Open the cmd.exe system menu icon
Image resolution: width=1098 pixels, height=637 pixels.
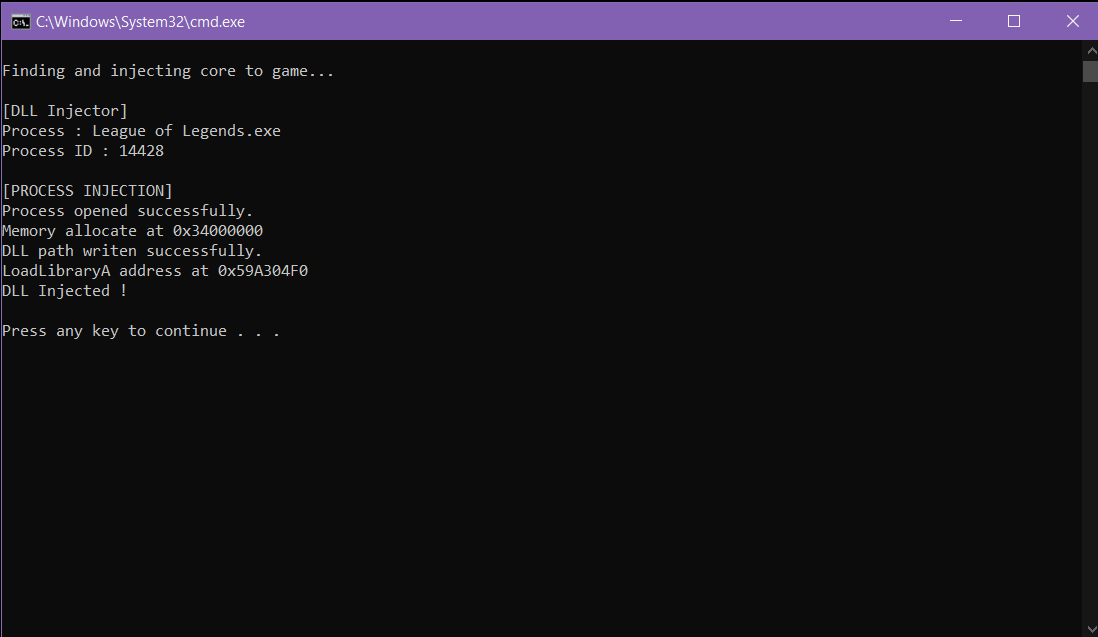click(x=20, y=22)
